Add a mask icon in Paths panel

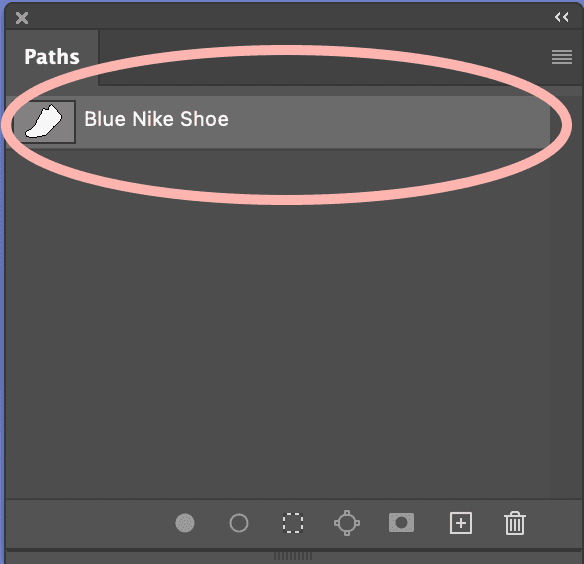click(401, 522)
